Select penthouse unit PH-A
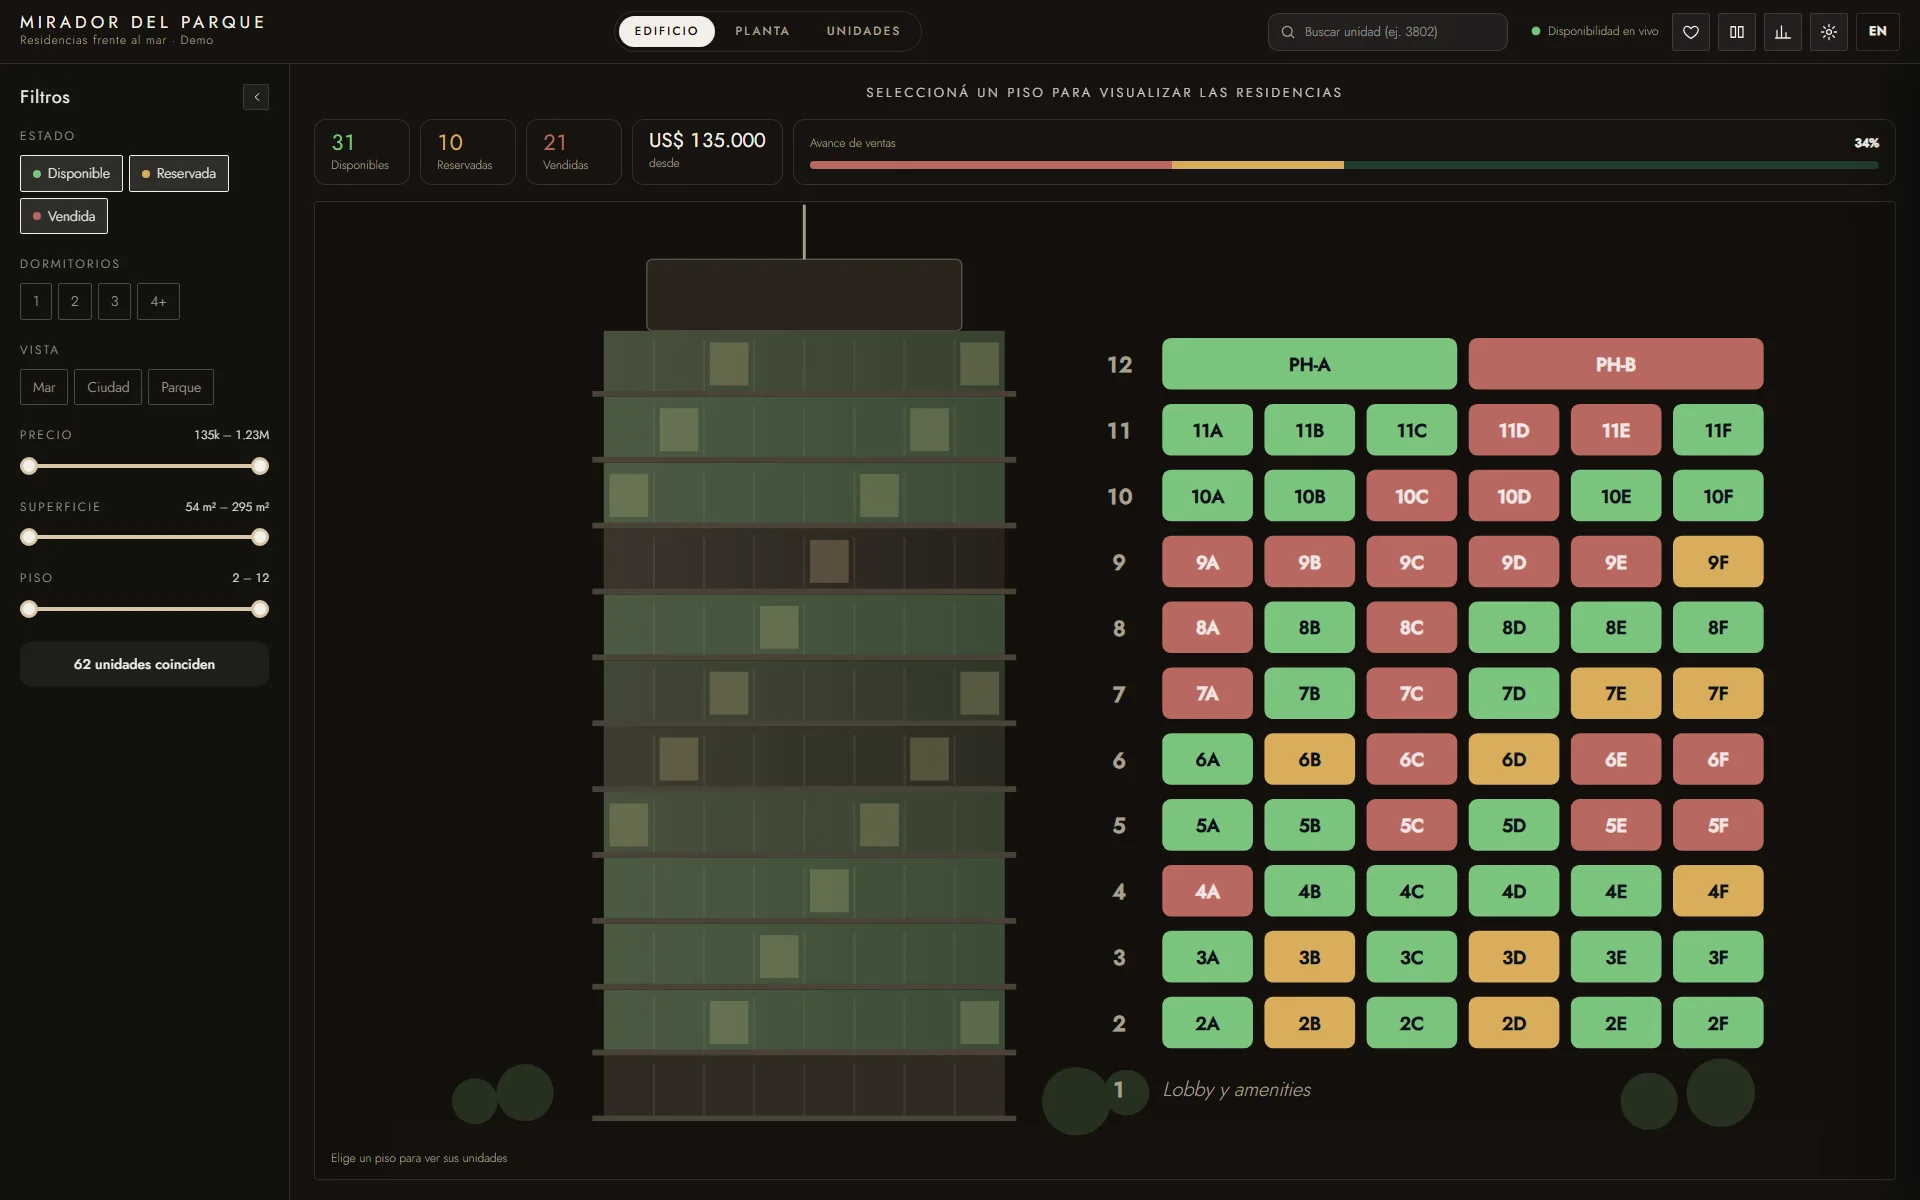Image resolution: width=1920 pixels, height=1200 pixels. click(1309, 364)
